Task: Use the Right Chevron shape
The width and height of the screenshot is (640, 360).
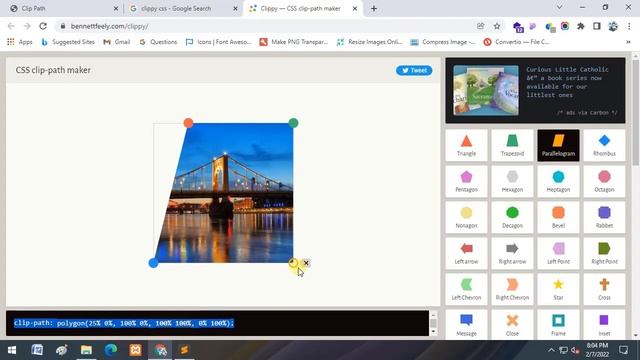Action: (x=512, y=289)
